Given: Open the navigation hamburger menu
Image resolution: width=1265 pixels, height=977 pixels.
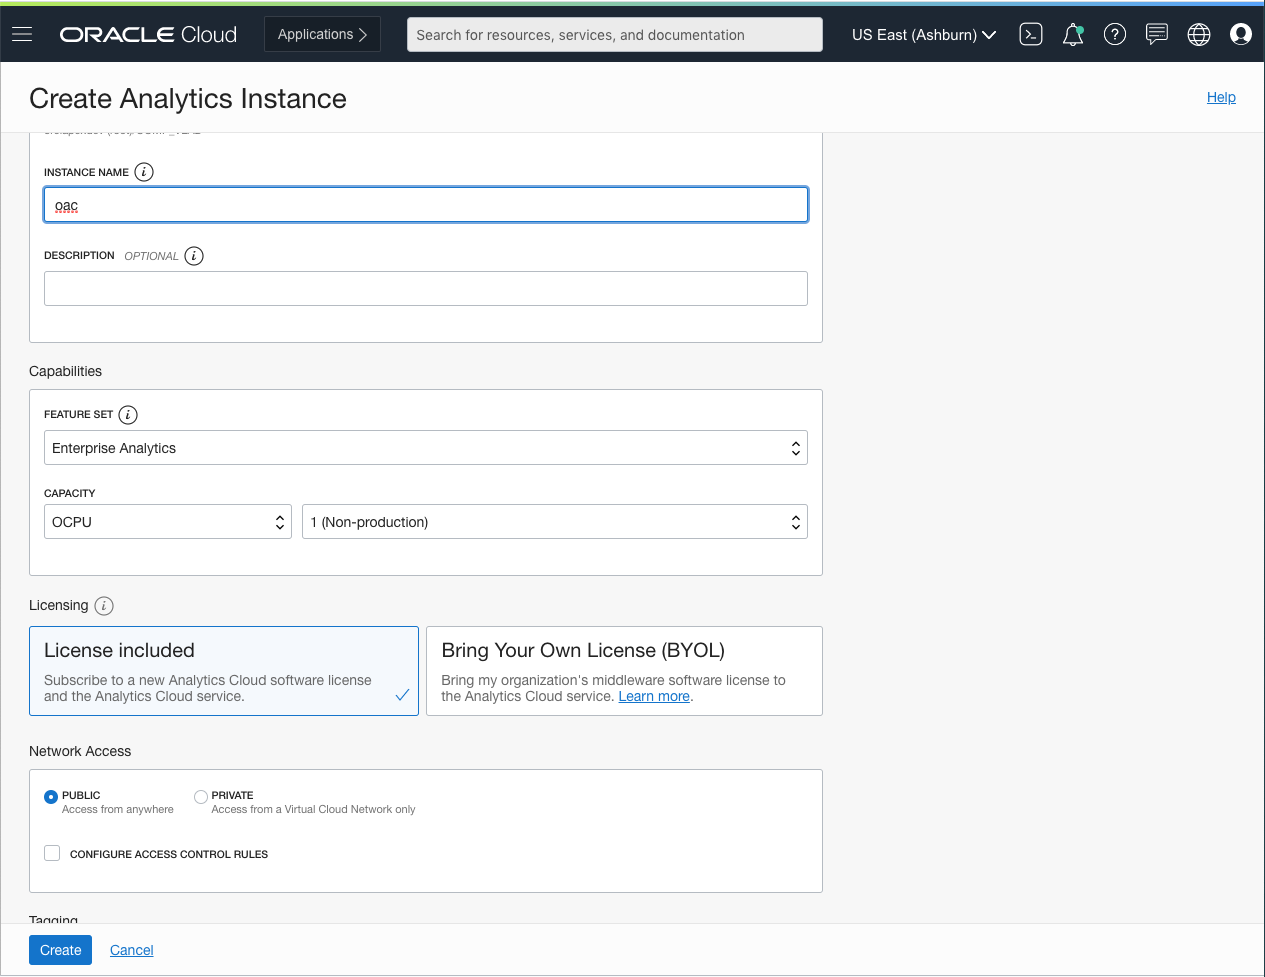Looking at the screenshot, I should click(x=21, y=33).
